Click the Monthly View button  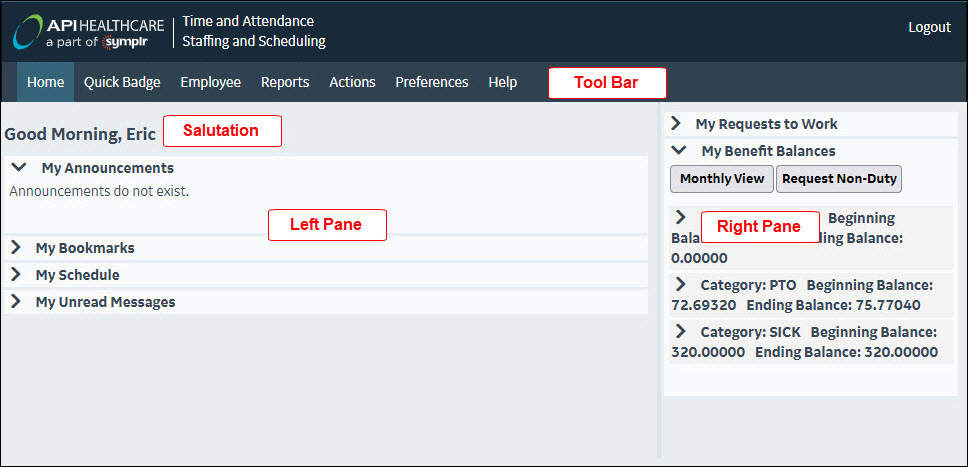point(721,179)
